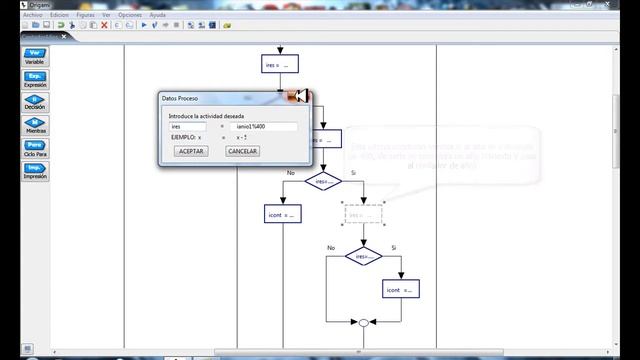Click the dark blue grid toolbar icon
Viewport: 640px width, 360px height.
212,25
